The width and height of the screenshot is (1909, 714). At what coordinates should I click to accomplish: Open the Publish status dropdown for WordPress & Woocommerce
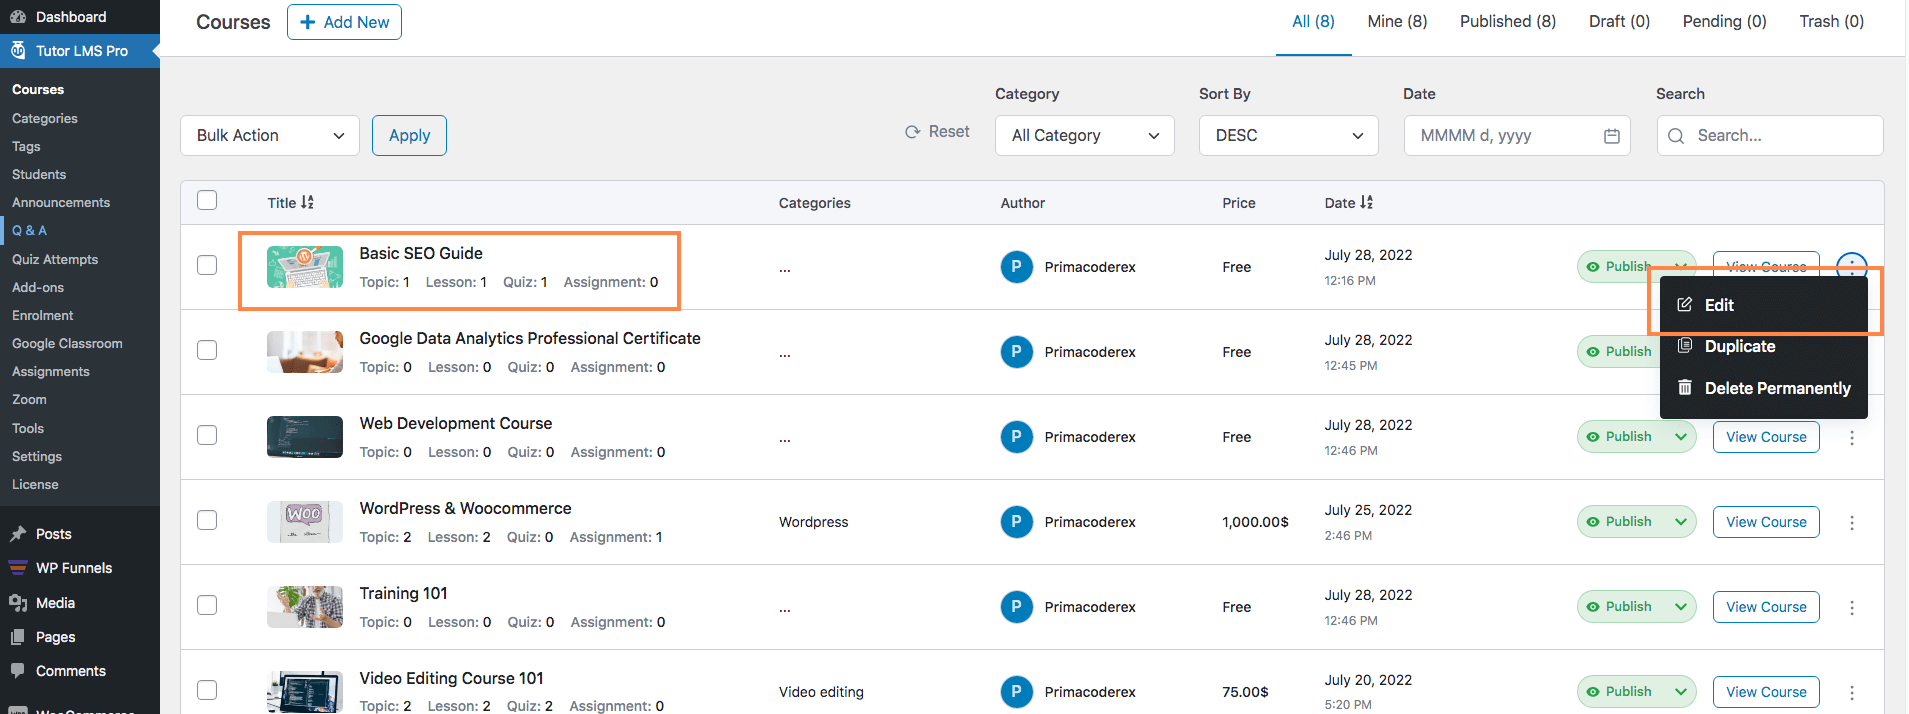1637,522
